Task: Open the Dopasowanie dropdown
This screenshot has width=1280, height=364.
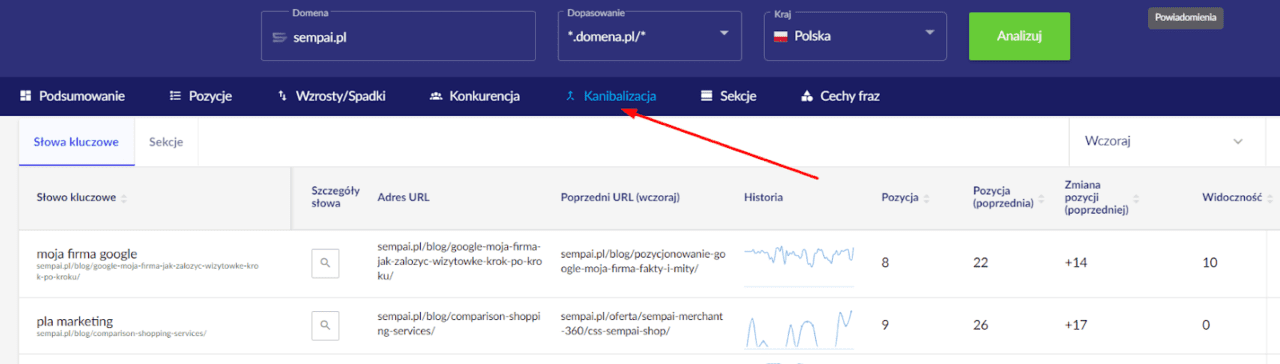Action: pos(650,37)
